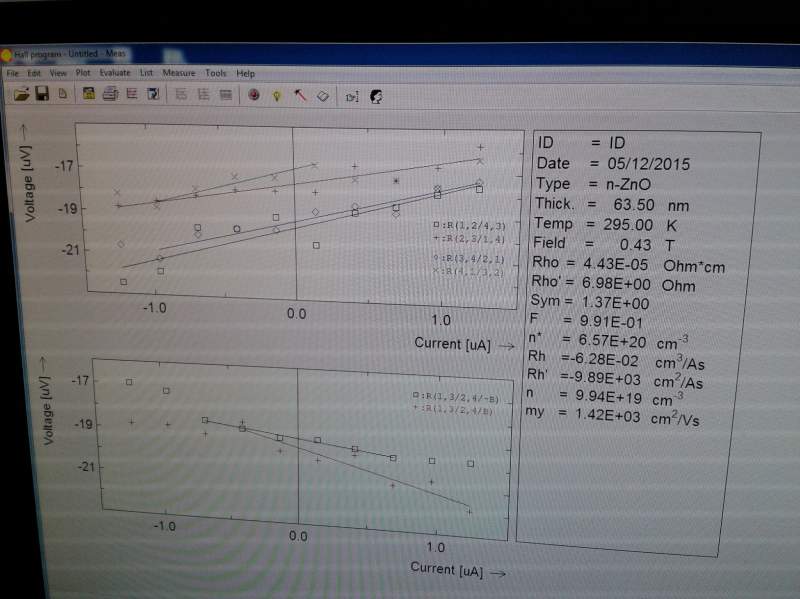
Task: Click the n value 9.94E+19
Action: (609, 397)
